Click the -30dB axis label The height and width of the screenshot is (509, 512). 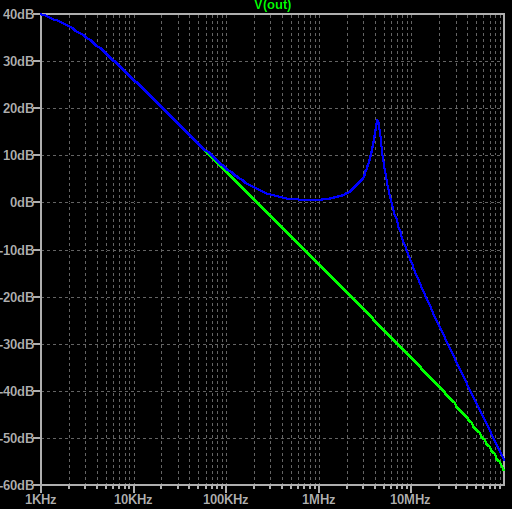click(17, 344)
